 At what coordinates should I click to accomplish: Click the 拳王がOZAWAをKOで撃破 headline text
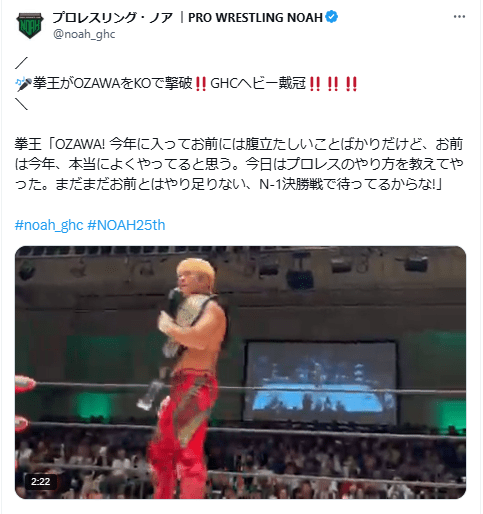point(113,84)
